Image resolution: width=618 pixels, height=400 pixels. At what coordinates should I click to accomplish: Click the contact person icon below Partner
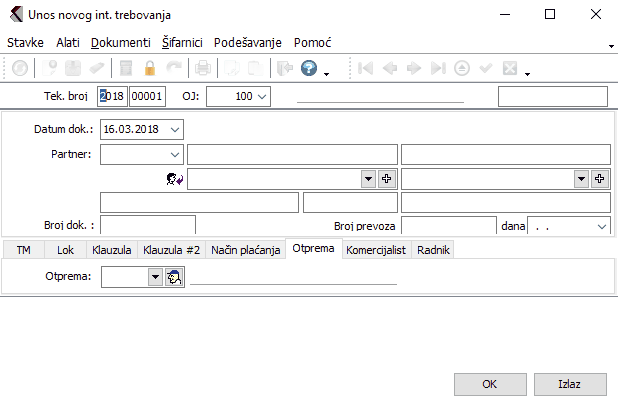click(x=174, y=179)
